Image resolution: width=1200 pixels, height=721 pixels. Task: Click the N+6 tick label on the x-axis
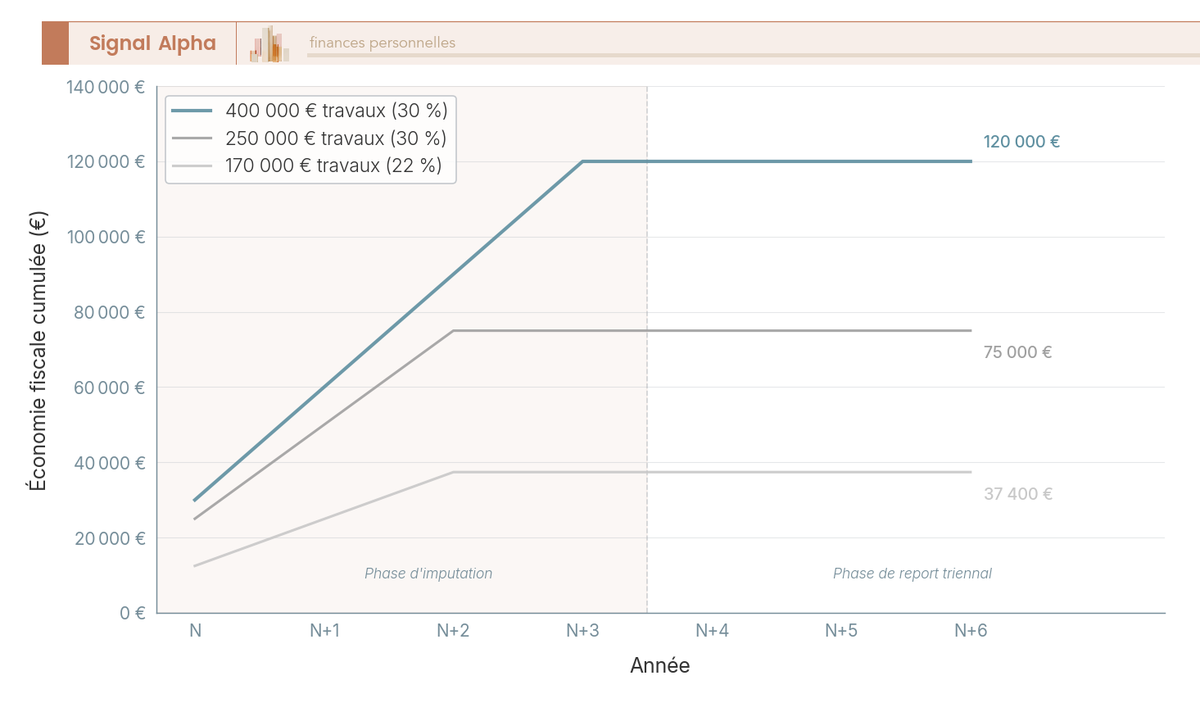[970, 631]
